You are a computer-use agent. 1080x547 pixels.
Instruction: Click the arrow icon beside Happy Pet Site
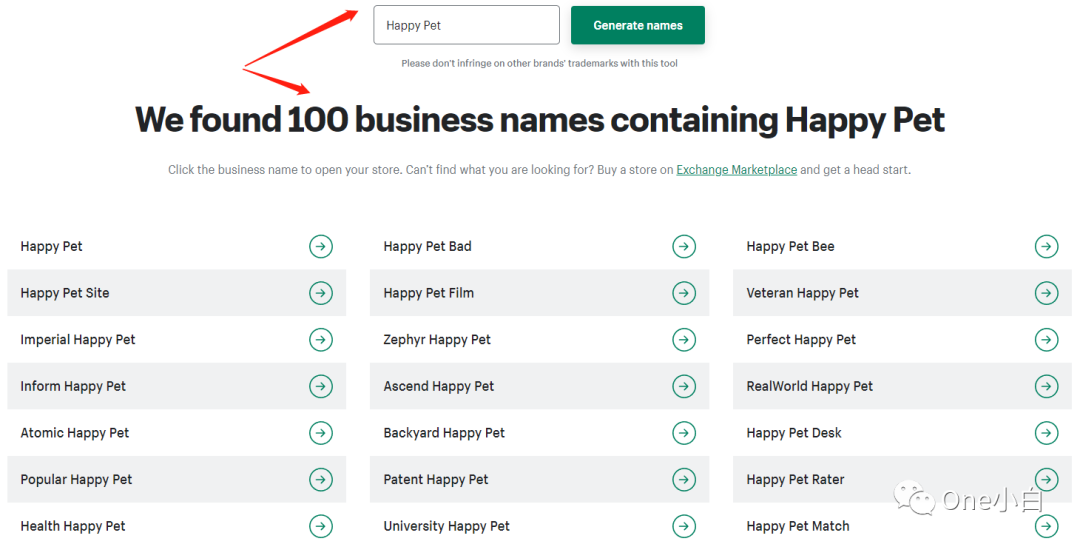click(x=320, y=293)
